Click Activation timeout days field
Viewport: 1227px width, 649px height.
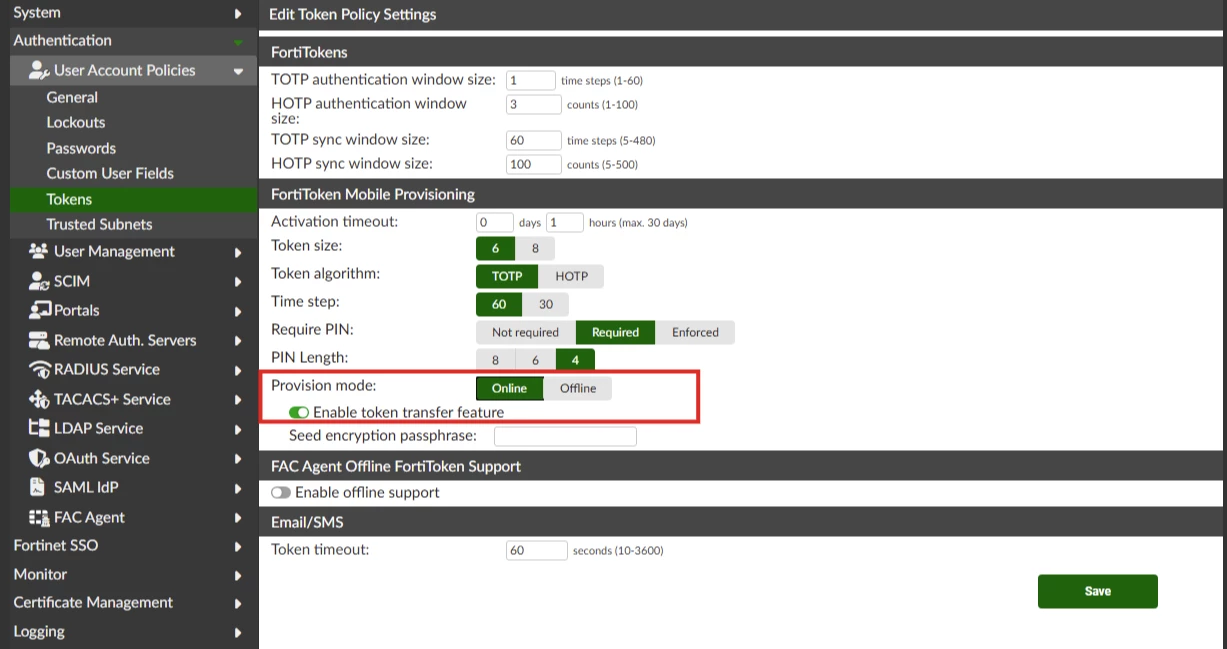(495, 222)
